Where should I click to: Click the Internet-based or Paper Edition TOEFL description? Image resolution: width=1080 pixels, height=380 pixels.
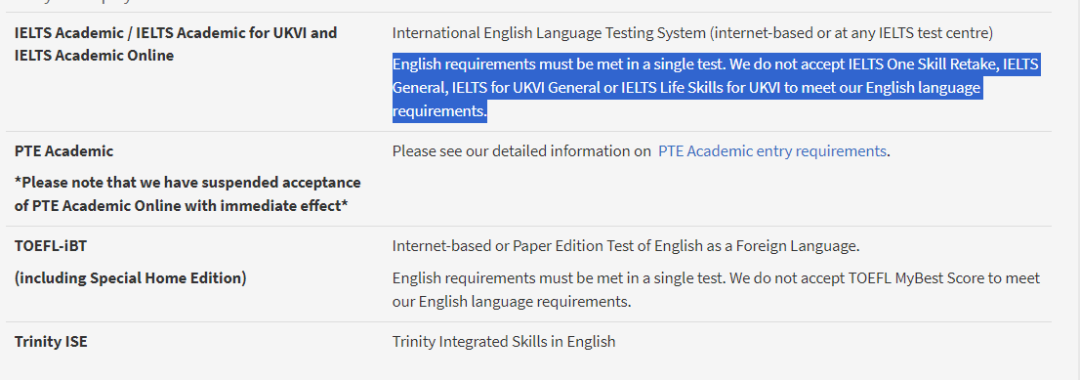point(625,246)
